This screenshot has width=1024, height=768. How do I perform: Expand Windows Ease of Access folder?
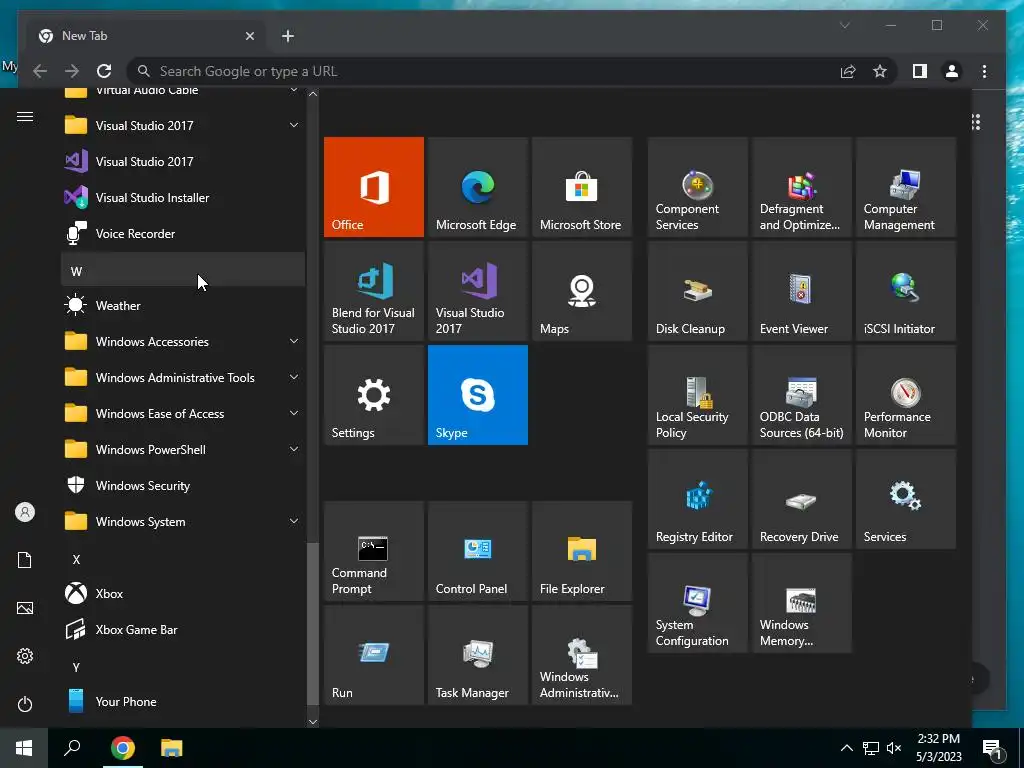tap(183, 413)
